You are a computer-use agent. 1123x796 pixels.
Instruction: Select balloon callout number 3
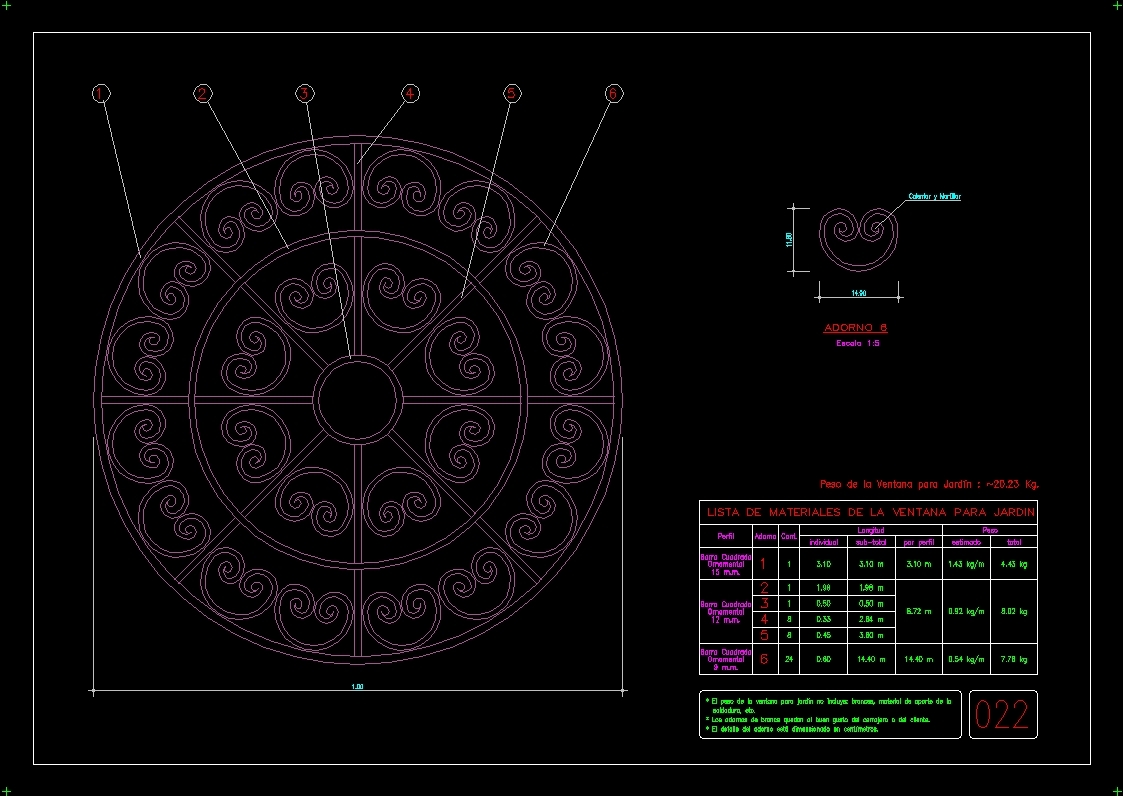(305, 92)
